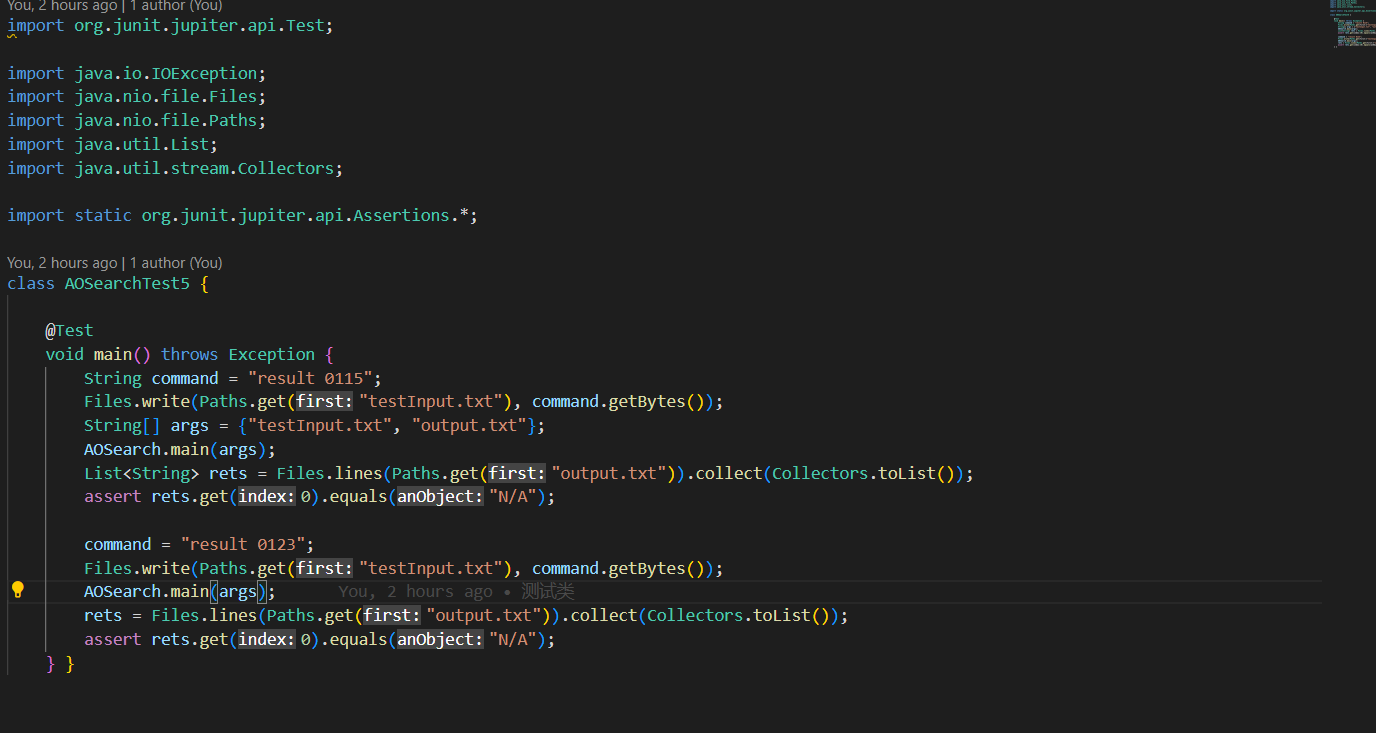Click Collectors in the java.util.stream import line

(285, 168)
